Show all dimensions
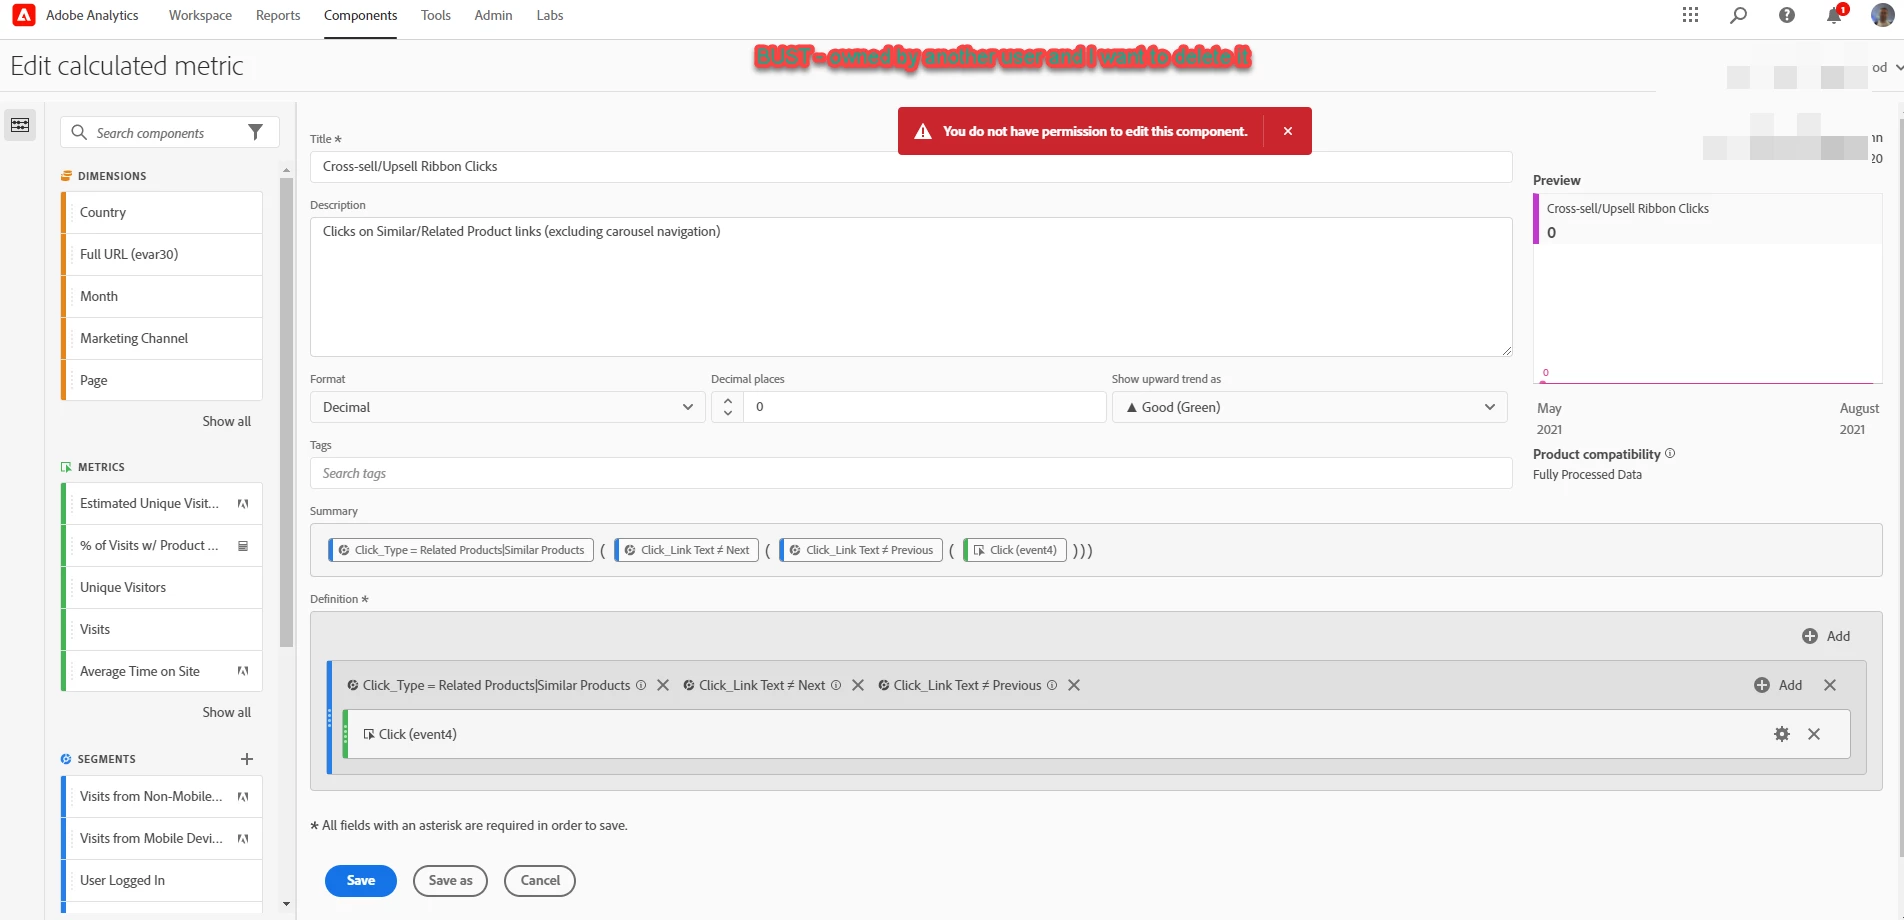1904x920 pixels. tap(226, 421)
